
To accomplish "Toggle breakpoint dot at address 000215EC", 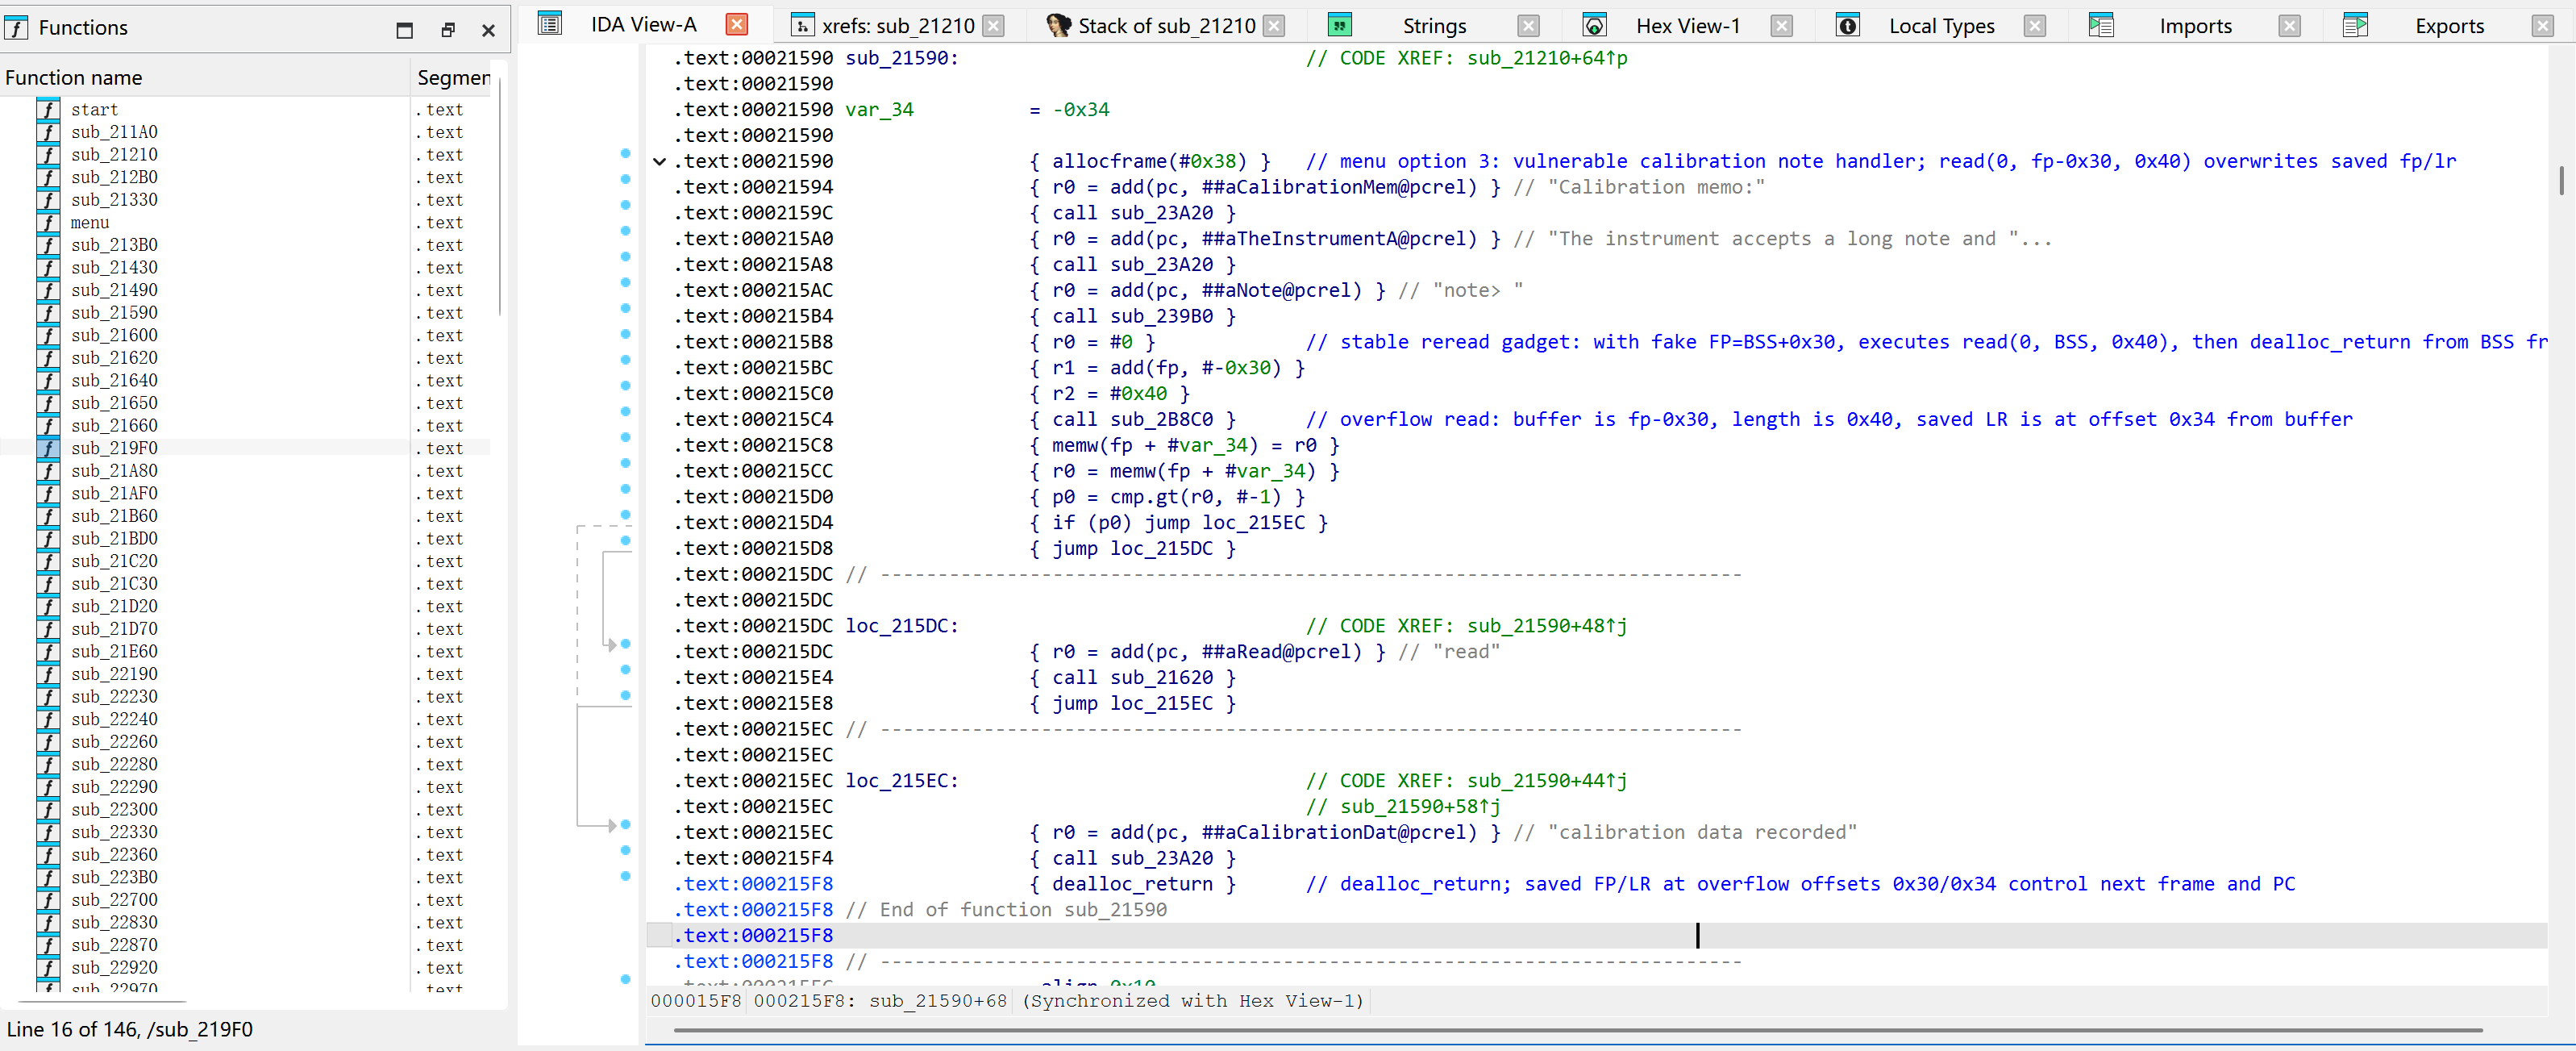I will coord(625,825).
